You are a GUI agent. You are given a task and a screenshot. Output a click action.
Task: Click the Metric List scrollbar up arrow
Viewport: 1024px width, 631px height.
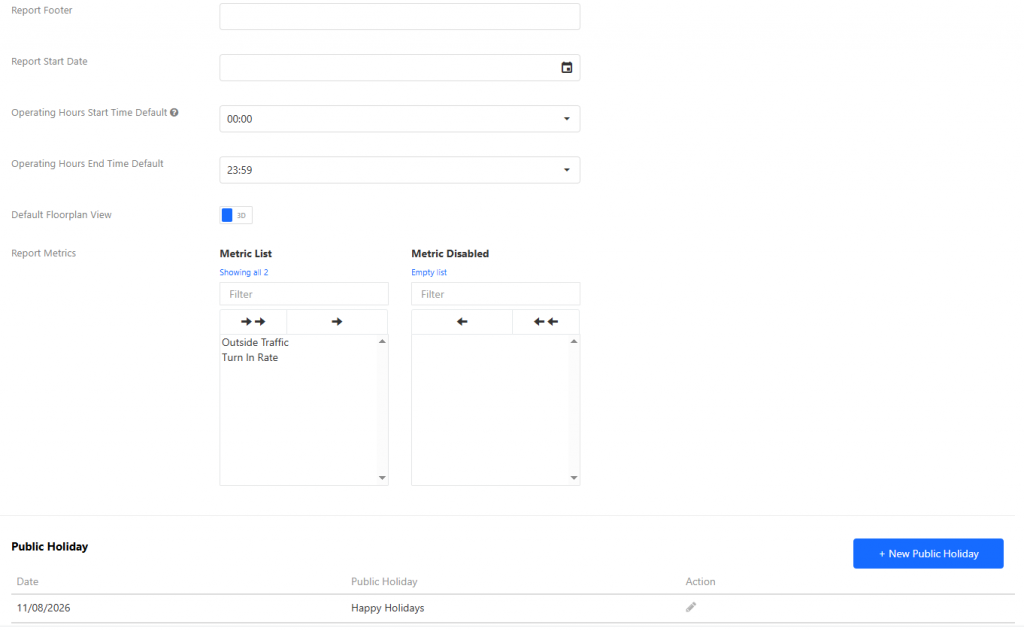pos(382,341)
